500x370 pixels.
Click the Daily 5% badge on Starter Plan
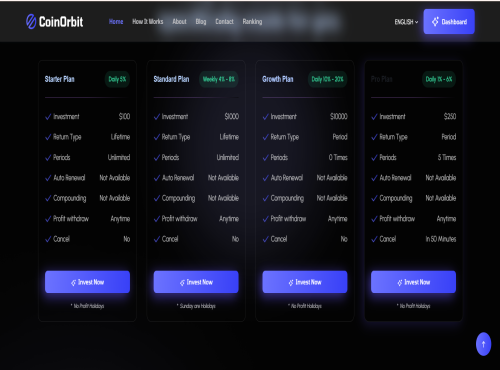pyautogui.click(x=117, y=79)
